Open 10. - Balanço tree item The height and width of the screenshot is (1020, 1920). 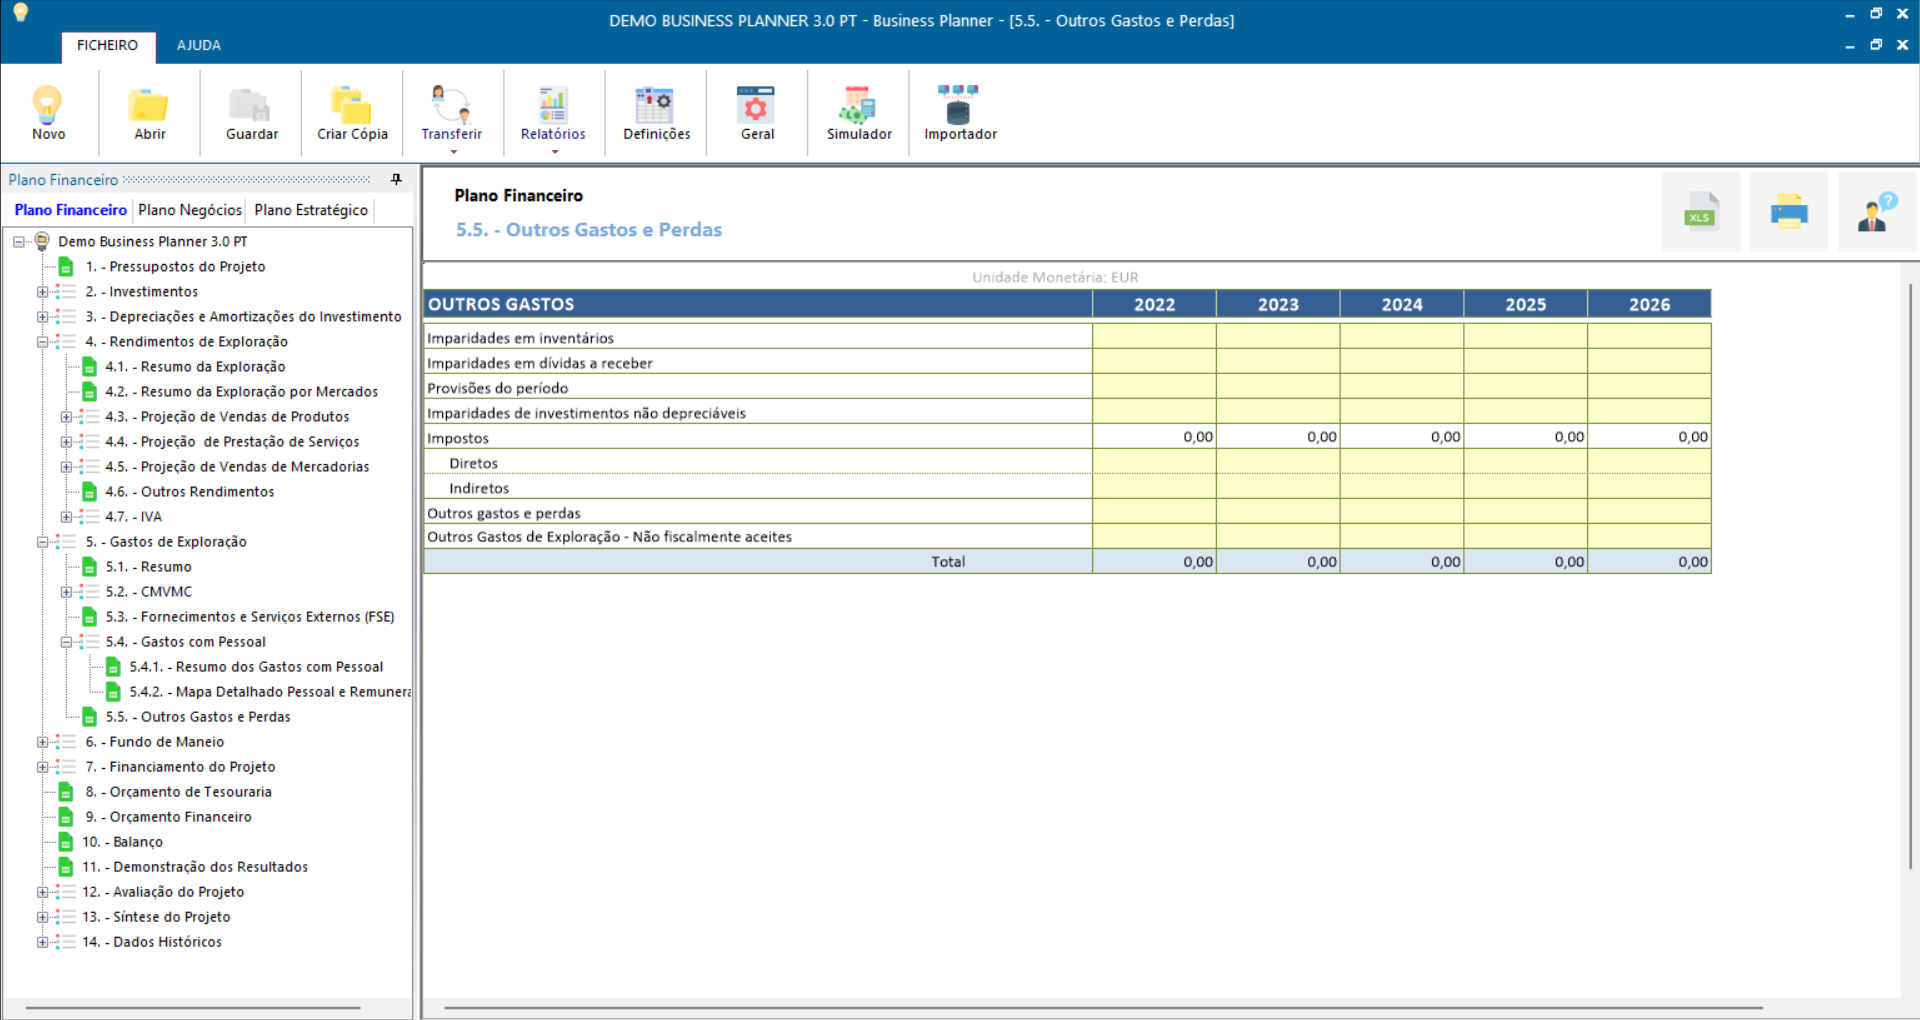[x=122, y=842]
